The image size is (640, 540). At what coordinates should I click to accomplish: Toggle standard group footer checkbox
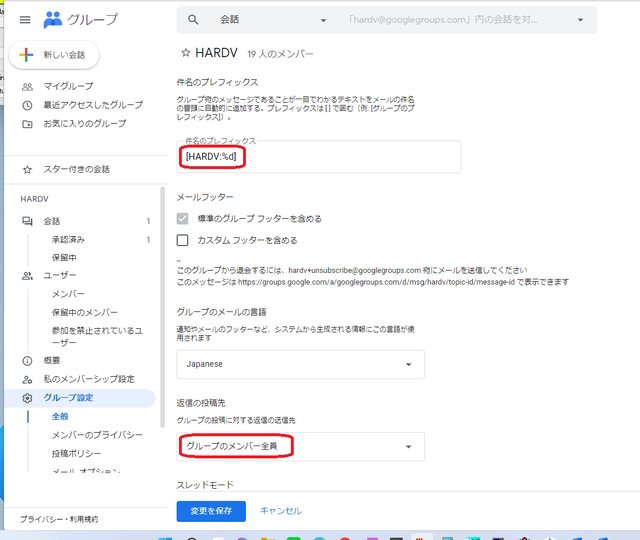(x=182, y=219)
